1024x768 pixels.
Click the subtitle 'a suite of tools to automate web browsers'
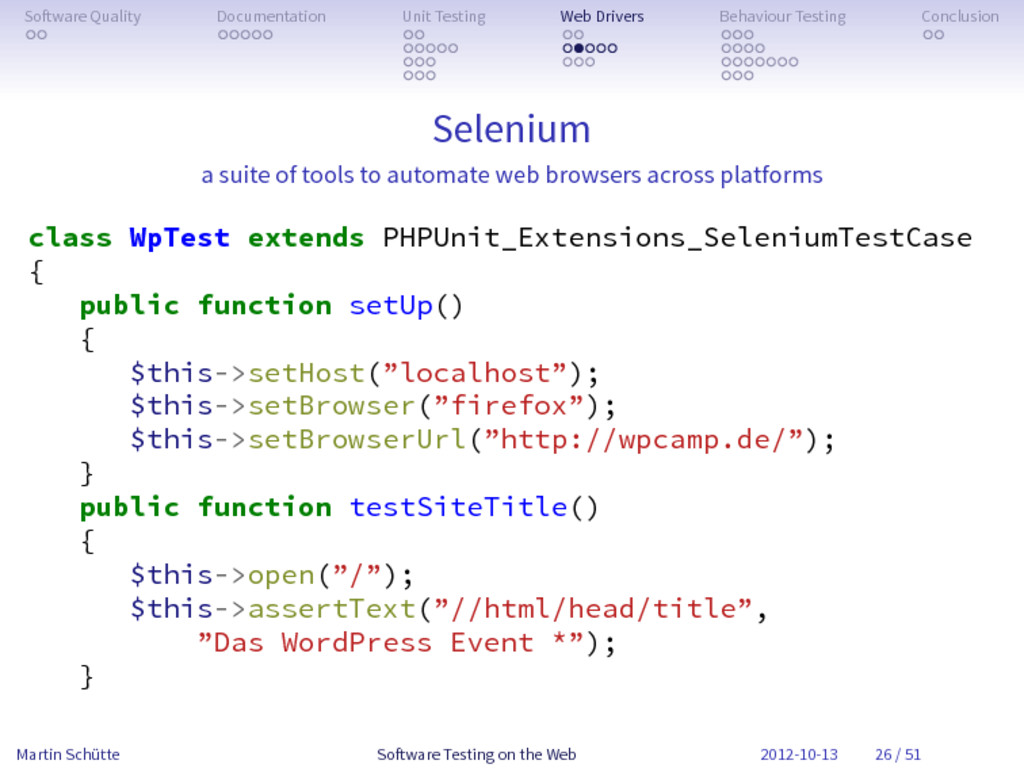[x=423, y=175]
